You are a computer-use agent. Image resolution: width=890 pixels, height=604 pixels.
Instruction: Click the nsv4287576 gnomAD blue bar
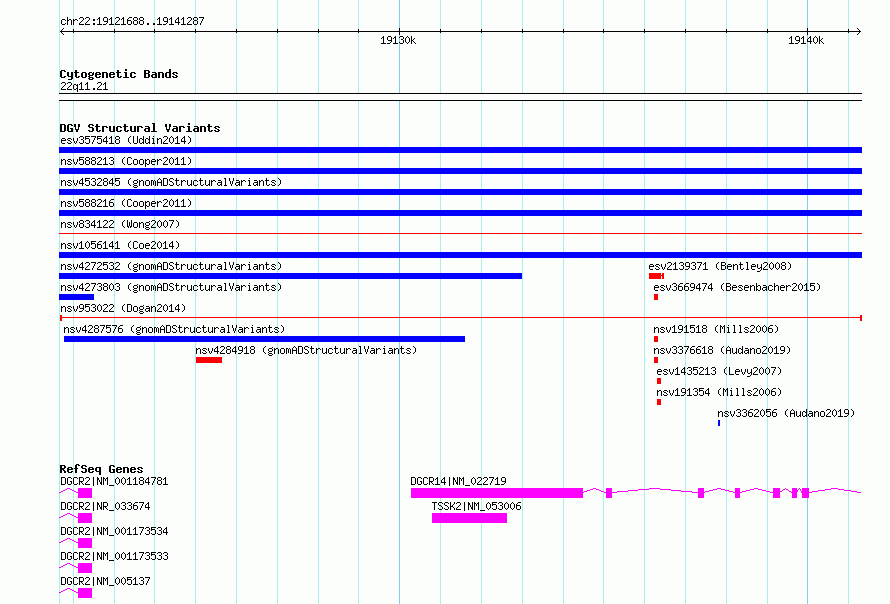265,339
